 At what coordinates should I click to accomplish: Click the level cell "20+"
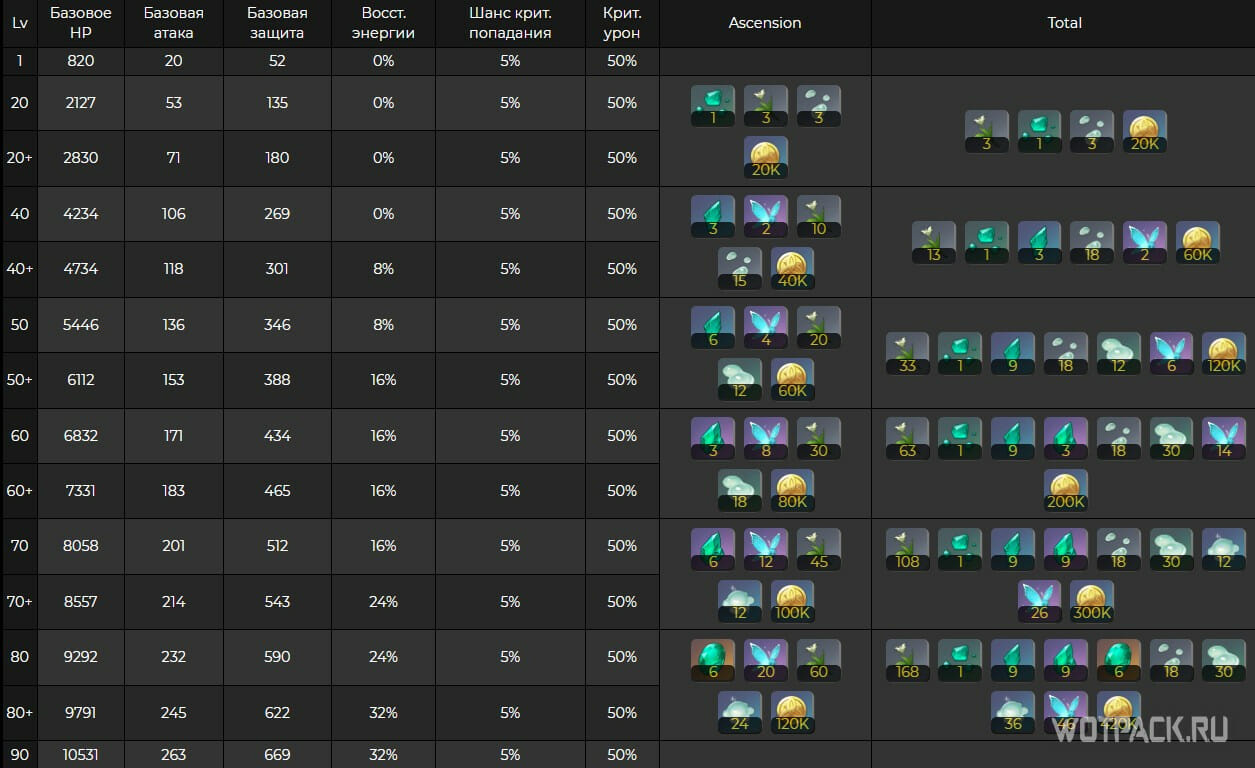(20, 158)
